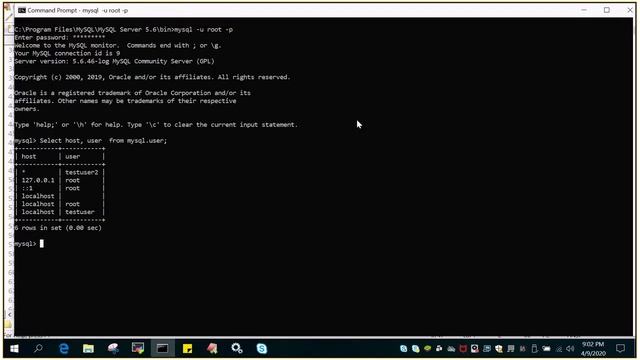
Task: Click the '::1' host cell
Action: tap(27, 188)
